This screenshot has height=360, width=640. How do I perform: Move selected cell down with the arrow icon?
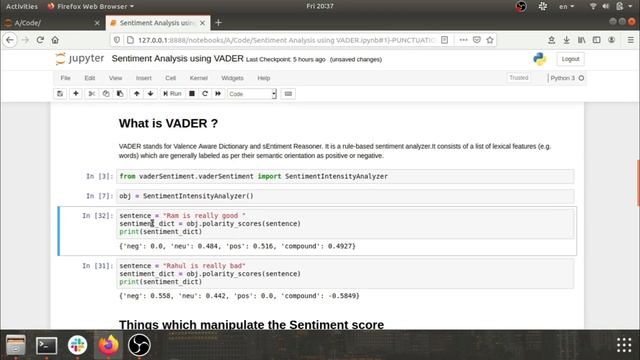point(151,93)
